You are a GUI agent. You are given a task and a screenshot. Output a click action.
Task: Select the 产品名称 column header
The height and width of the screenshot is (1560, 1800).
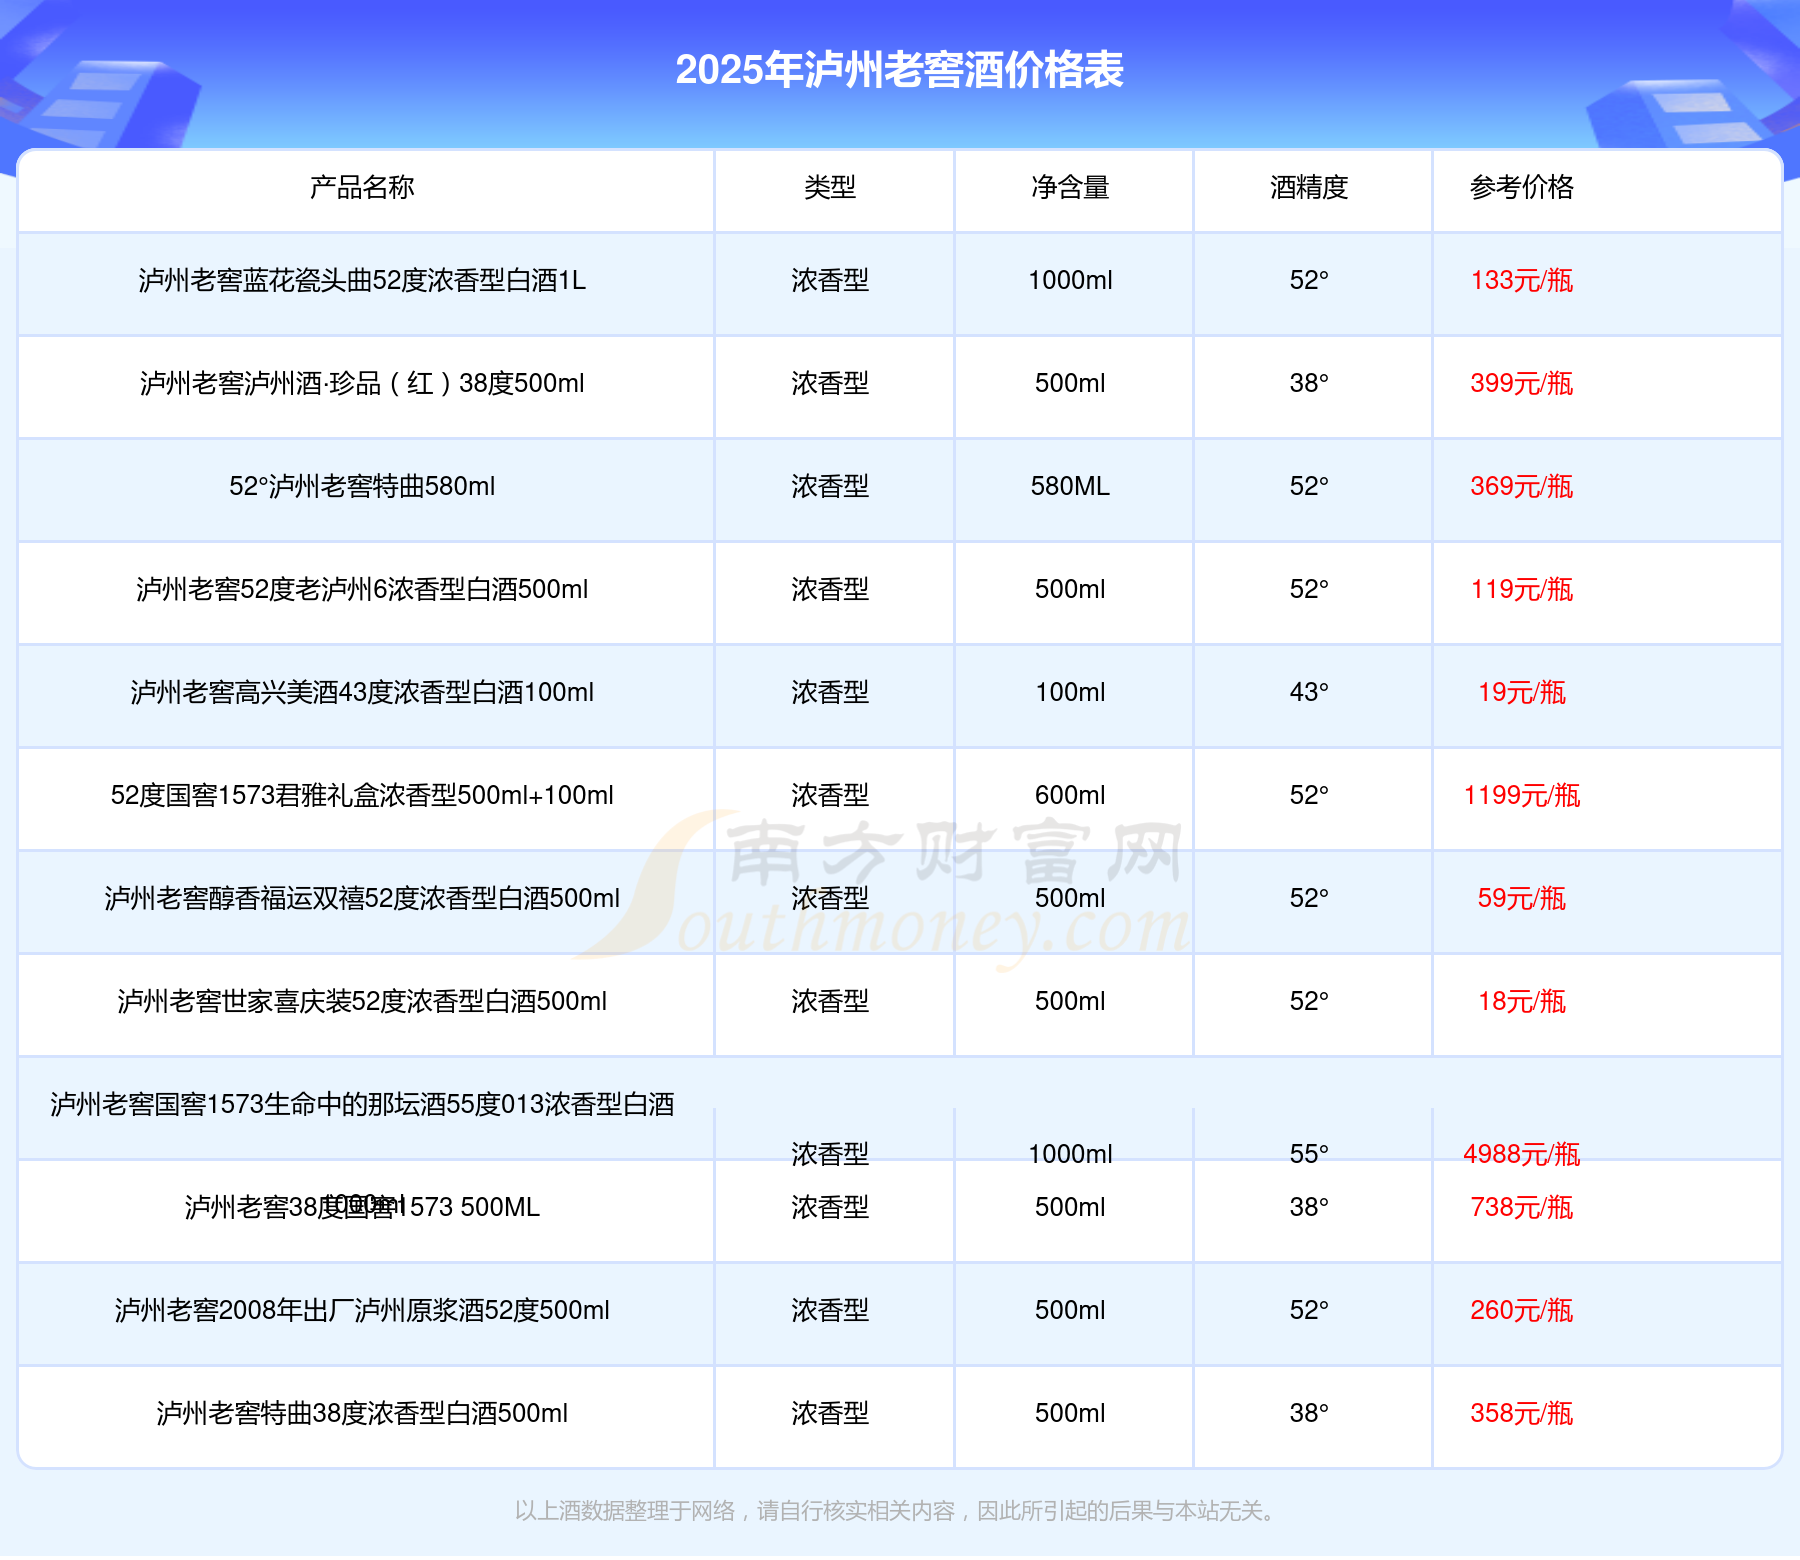coord(362,187)
